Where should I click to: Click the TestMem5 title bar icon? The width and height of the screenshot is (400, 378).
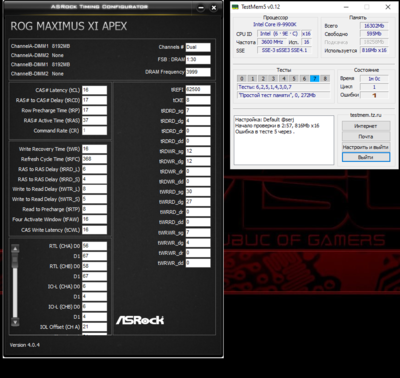click(x=236, y=7)
